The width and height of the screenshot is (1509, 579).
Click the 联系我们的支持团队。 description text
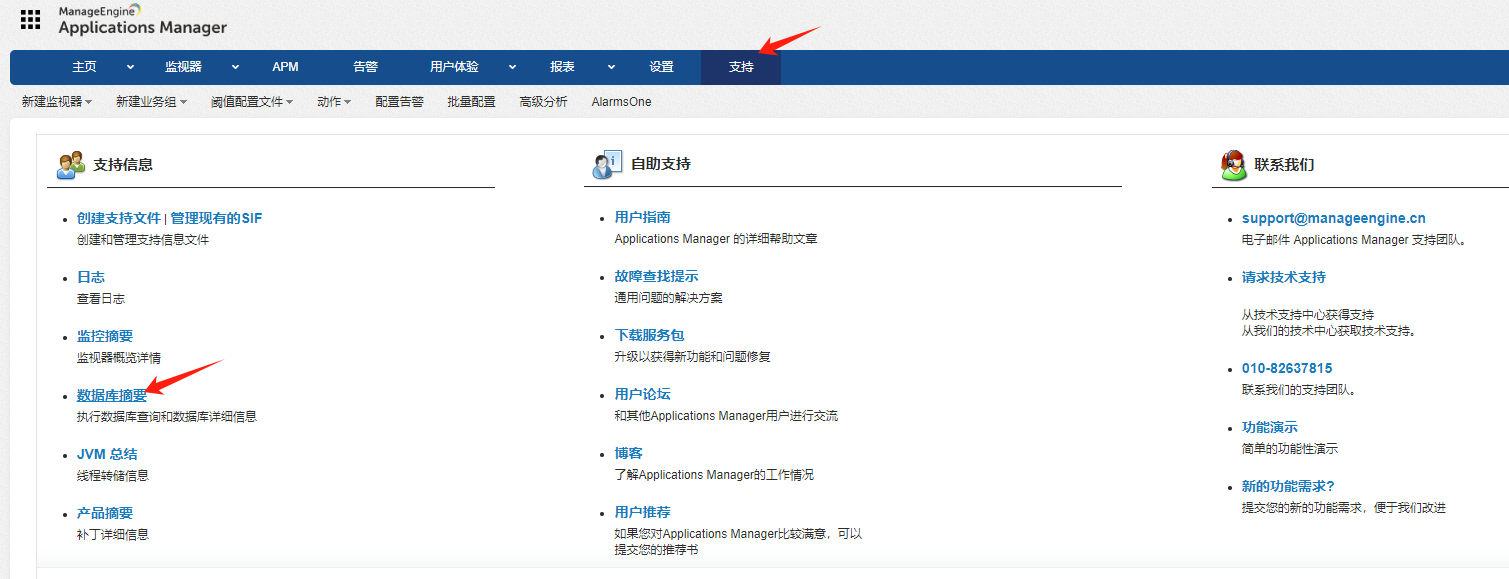click(x=1299, y=390)
